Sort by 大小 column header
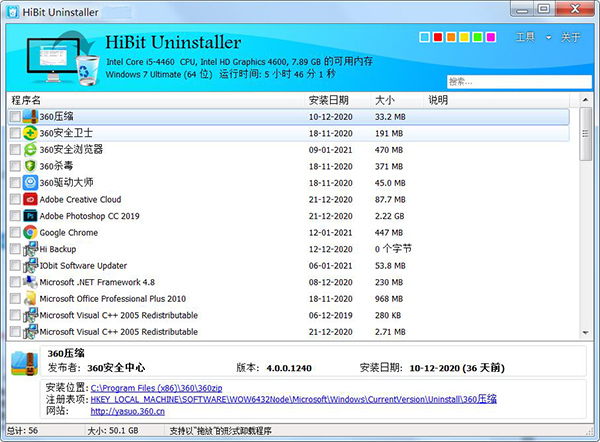The height and width of the screenshot is (442, 600). click(397, 100)
